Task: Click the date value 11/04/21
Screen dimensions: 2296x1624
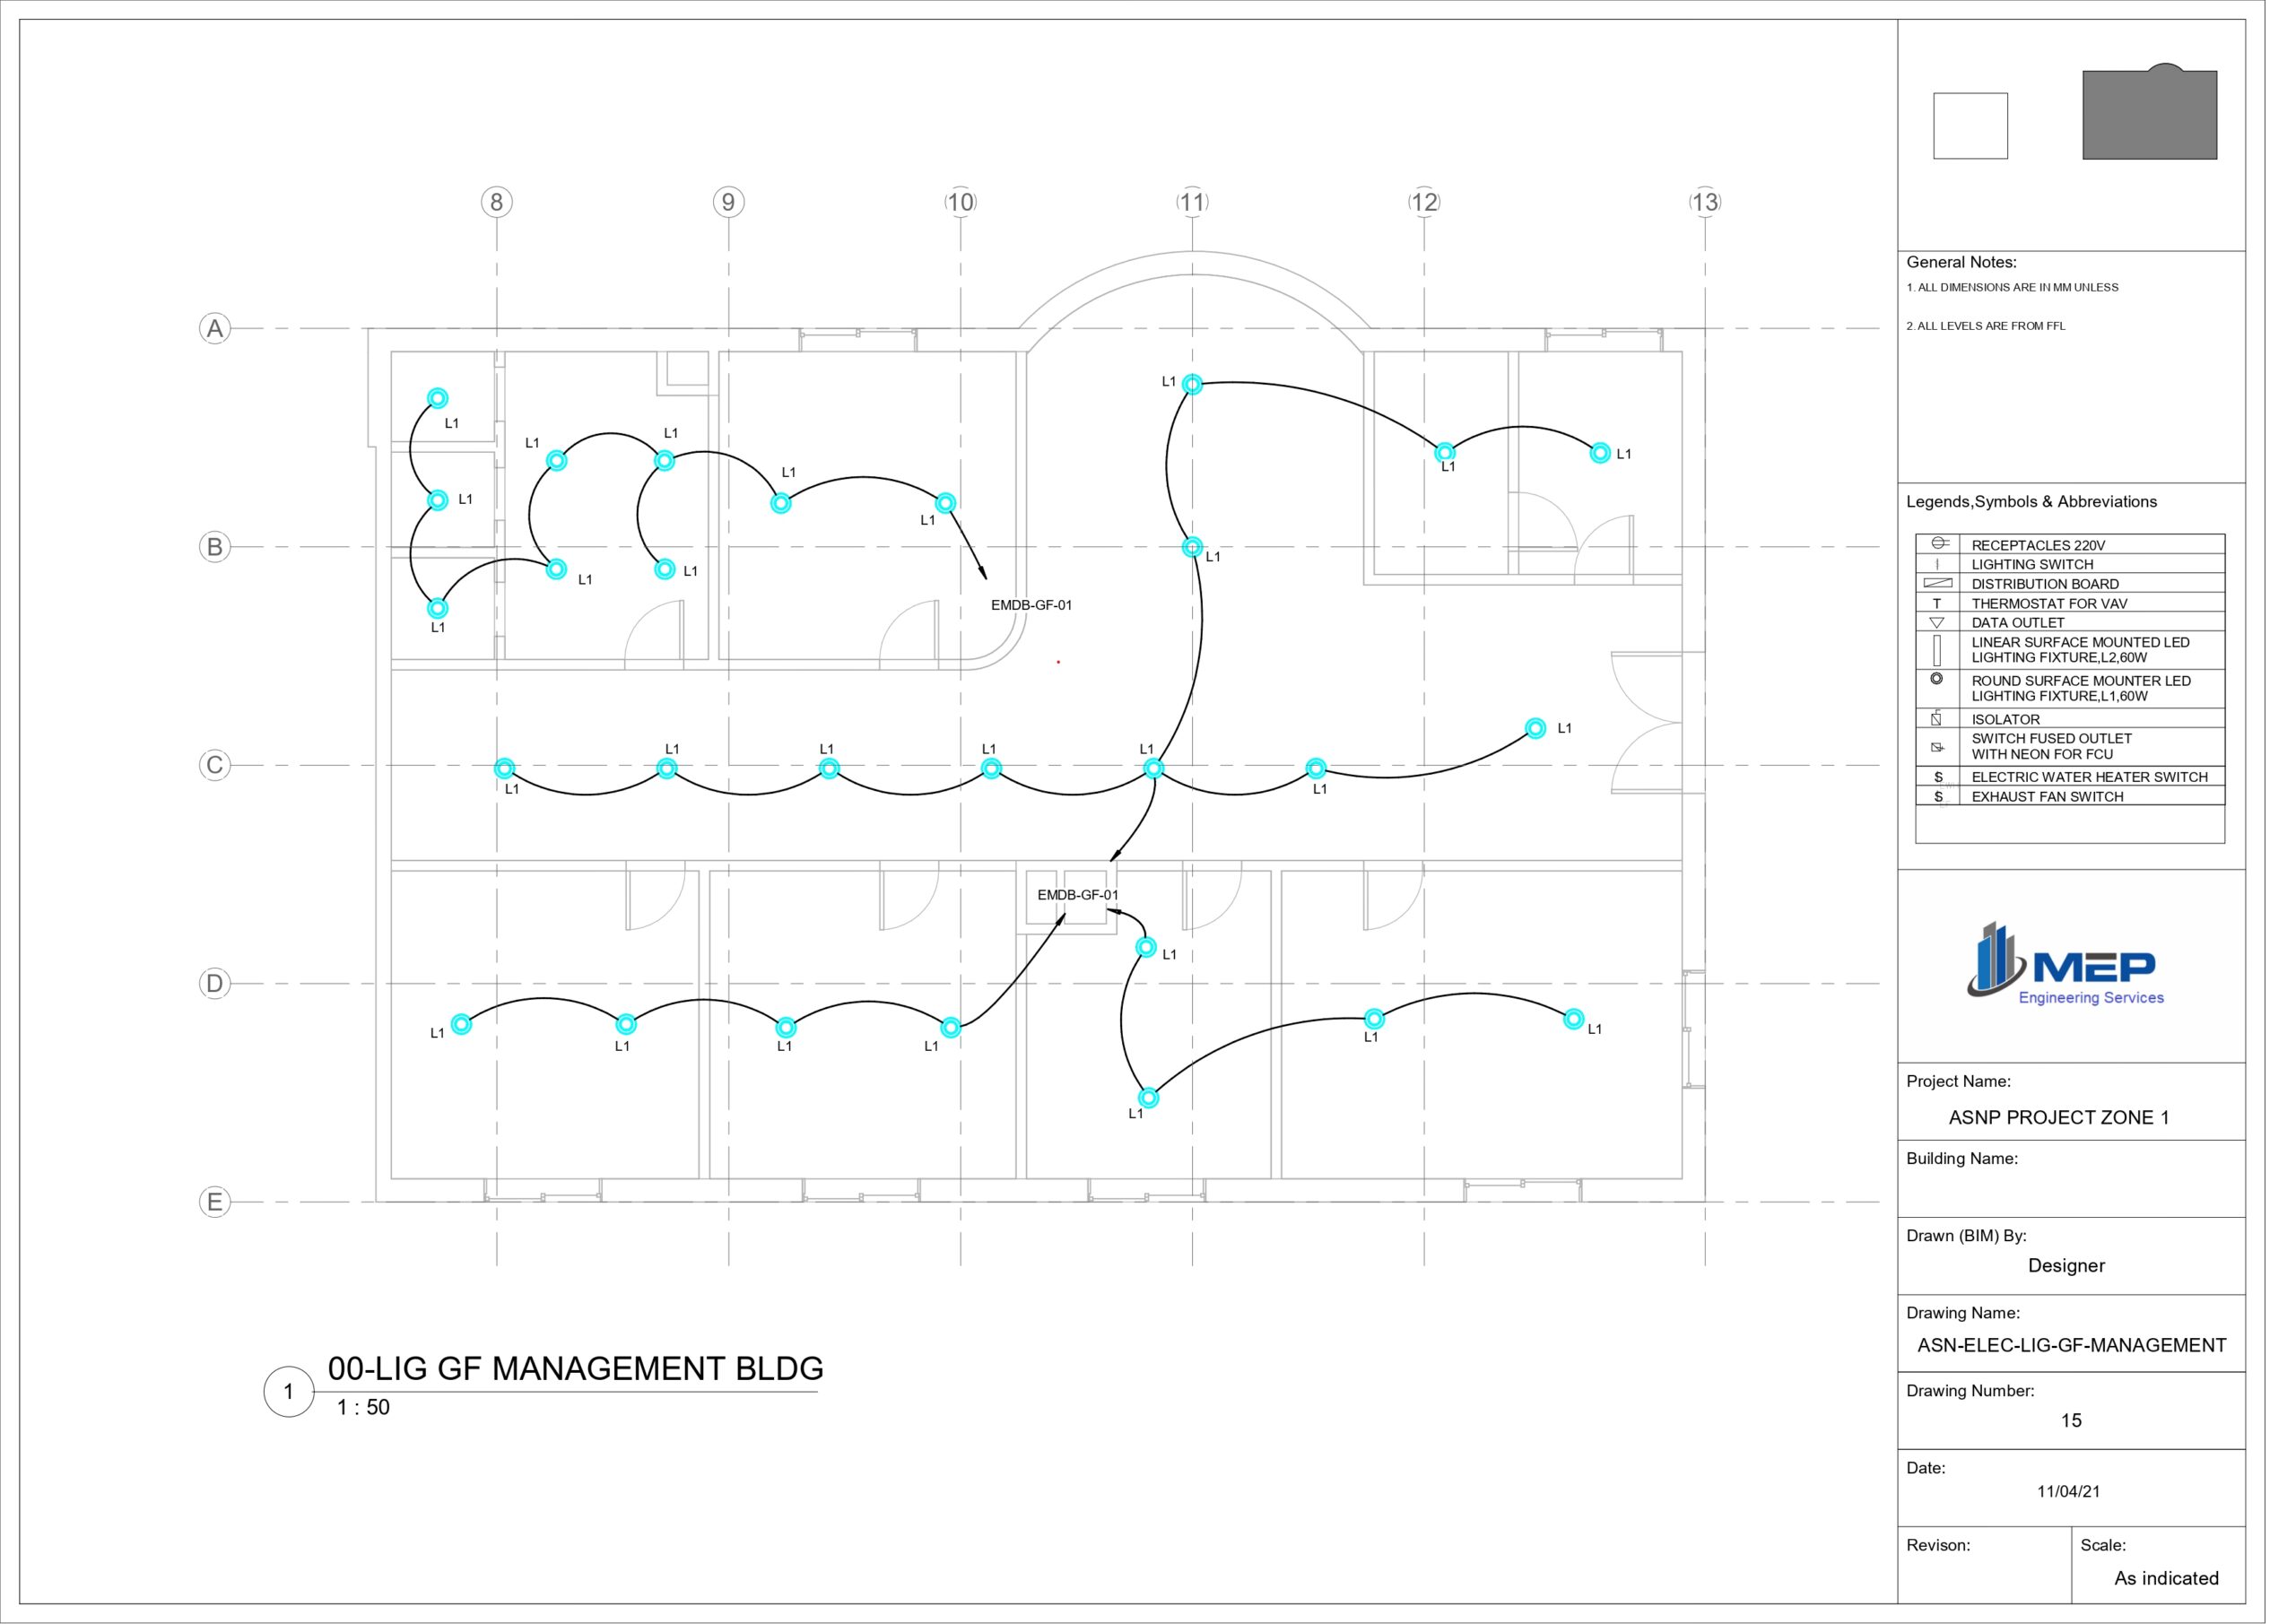Action: pyautogui.click(x=2068, y=1491)
